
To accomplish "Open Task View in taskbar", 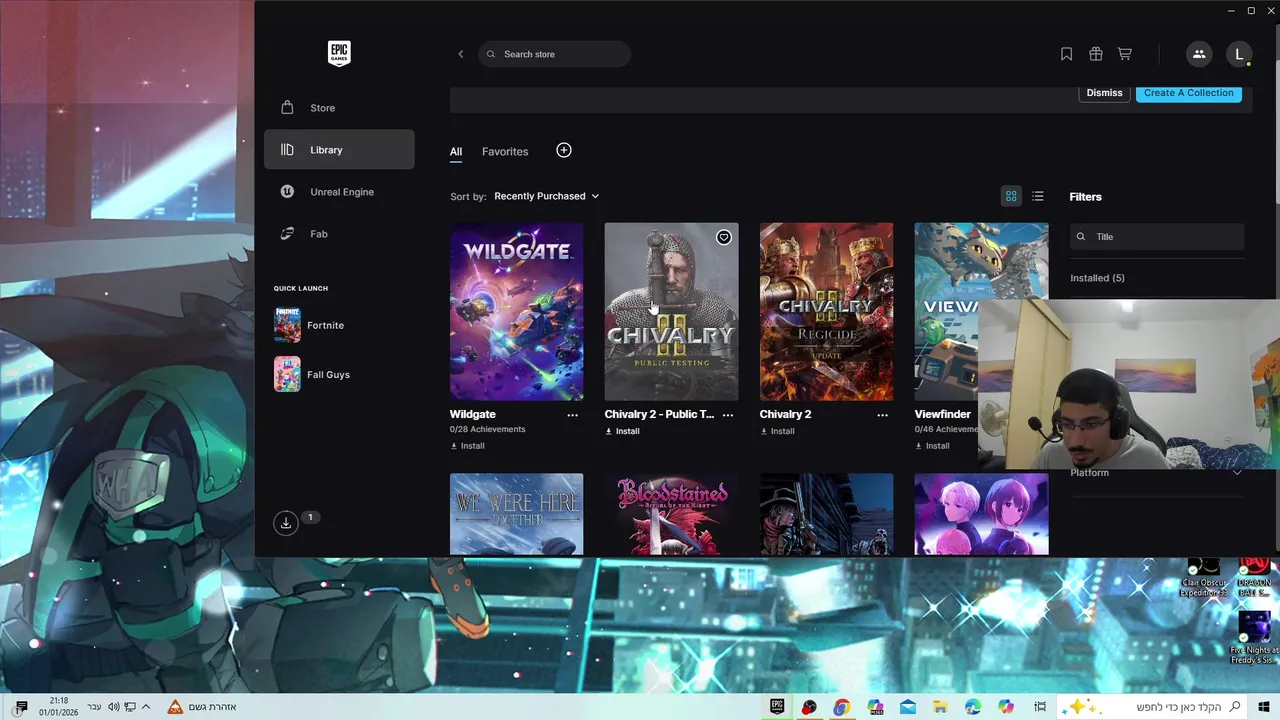I will click(x=1040, y=706).
